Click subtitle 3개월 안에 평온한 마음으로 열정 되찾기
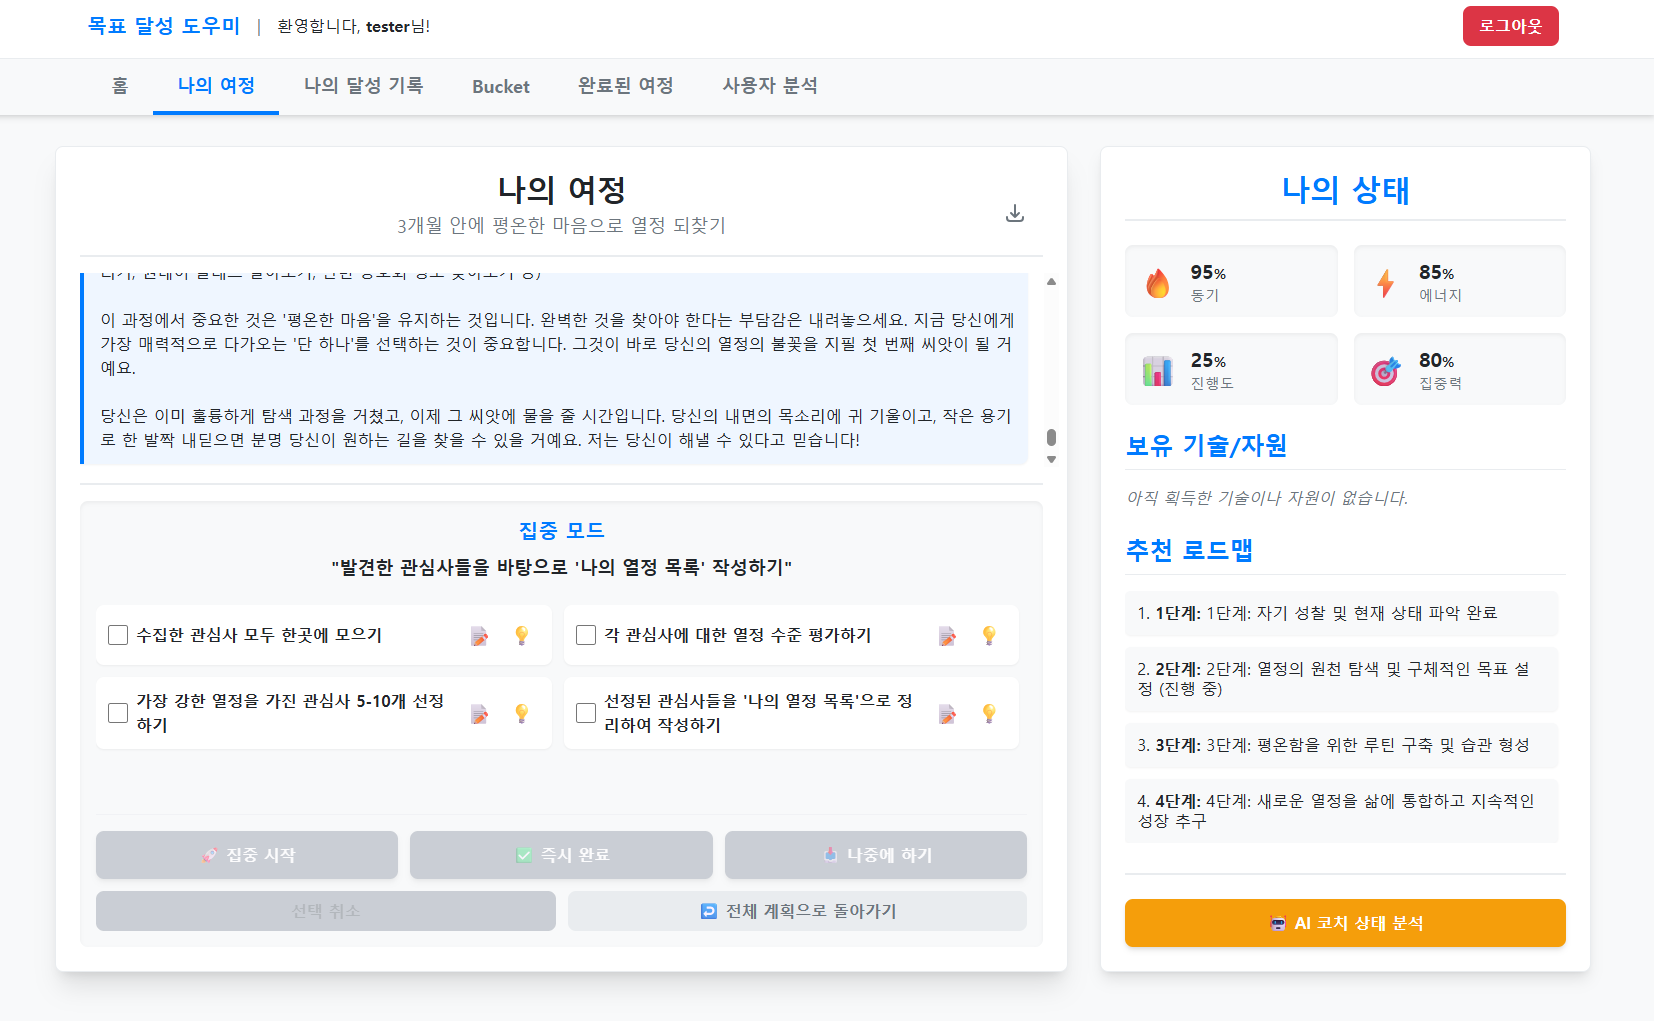This screenshot has height=1021, width=1654. tap(561, 226)
